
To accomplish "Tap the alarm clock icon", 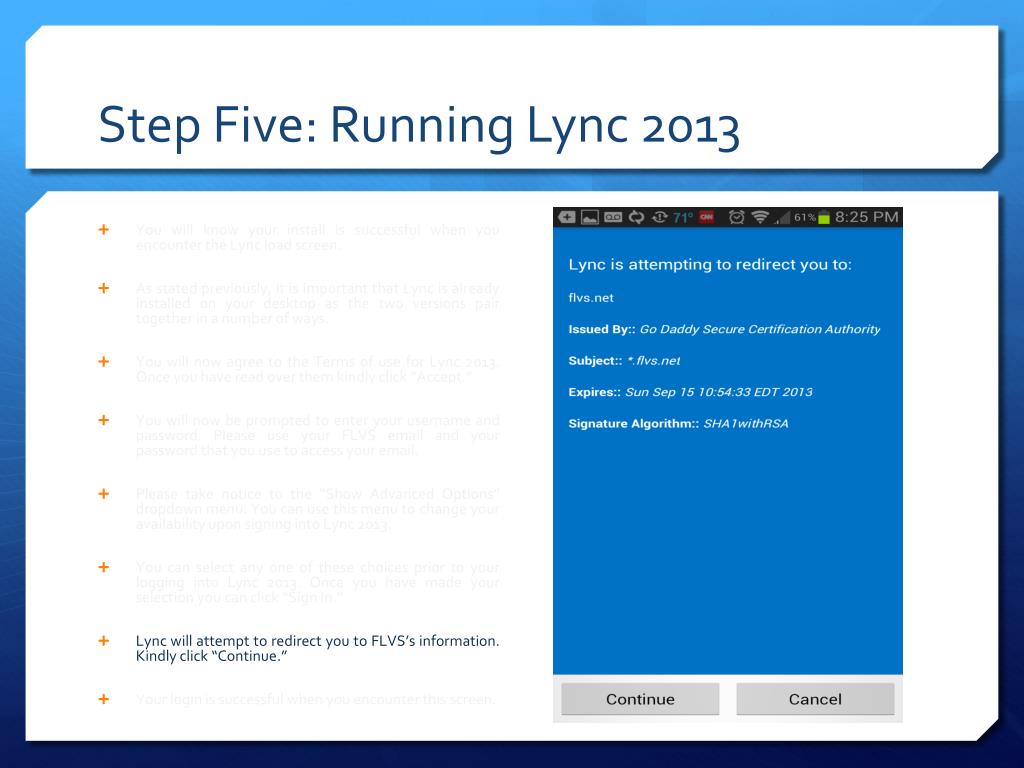I will coord(737,217).
